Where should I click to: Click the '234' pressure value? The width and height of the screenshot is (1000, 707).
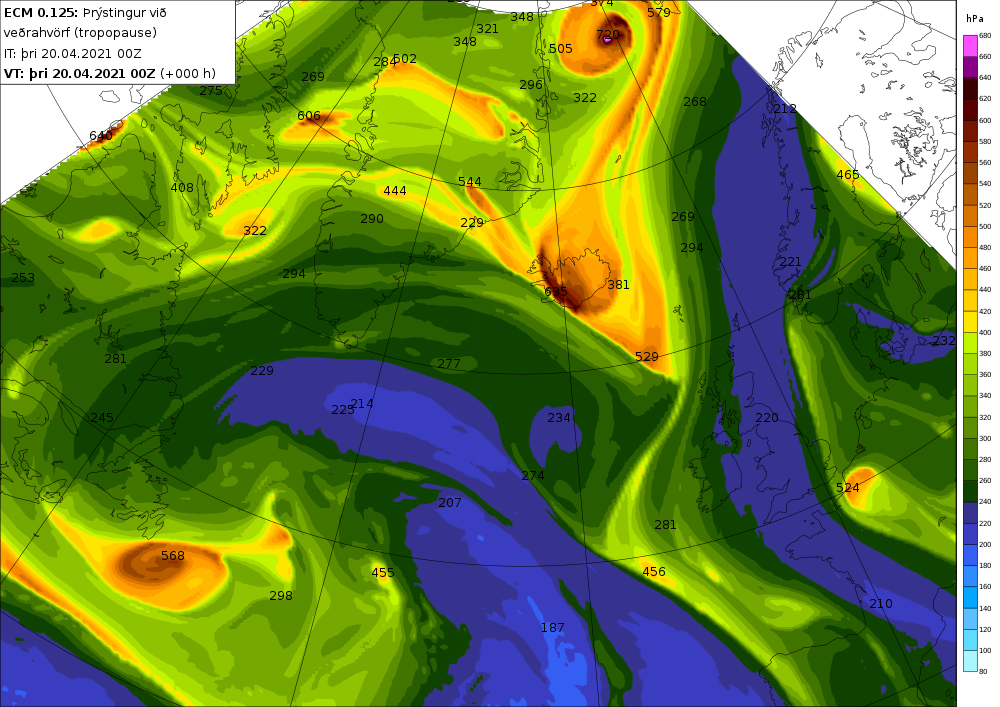[x=559, y=418]
